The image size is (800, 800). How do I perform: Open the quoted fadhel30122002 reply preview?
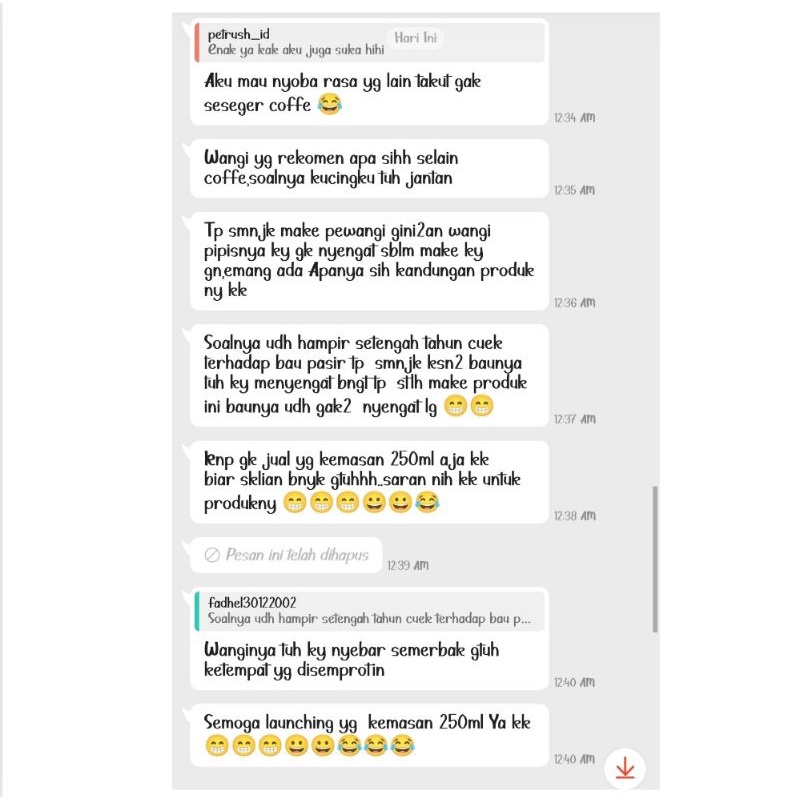pos(369,611)
